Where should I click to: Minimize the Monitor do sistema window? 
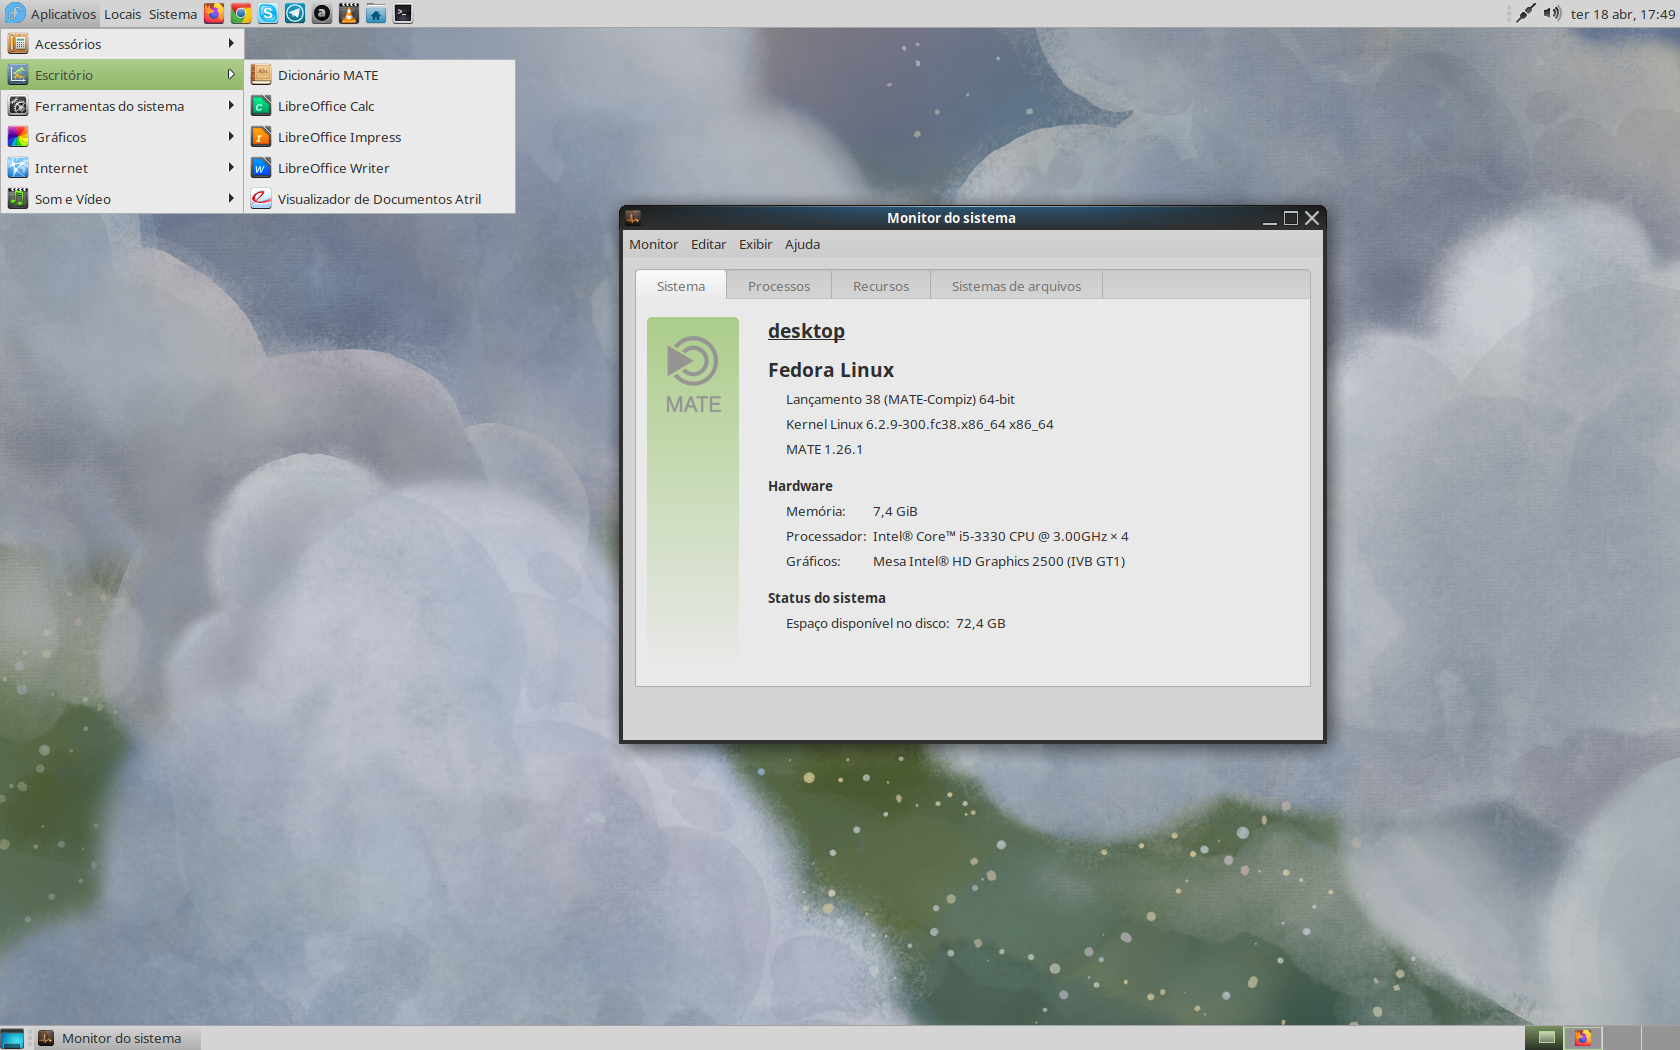pyautogui.click(x=1269, y=218)
